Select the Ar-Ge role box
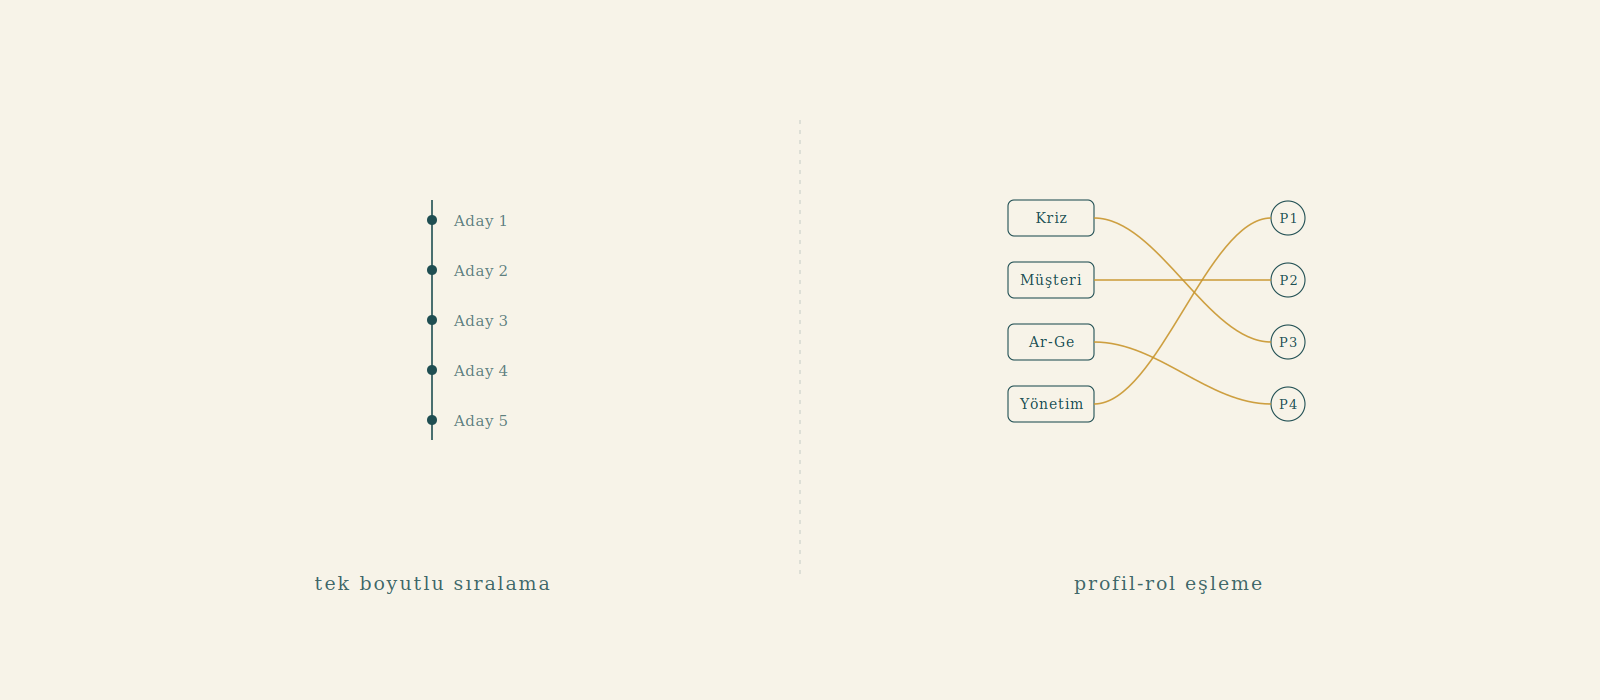The image size is (1600, 700). coord(1051,342)
